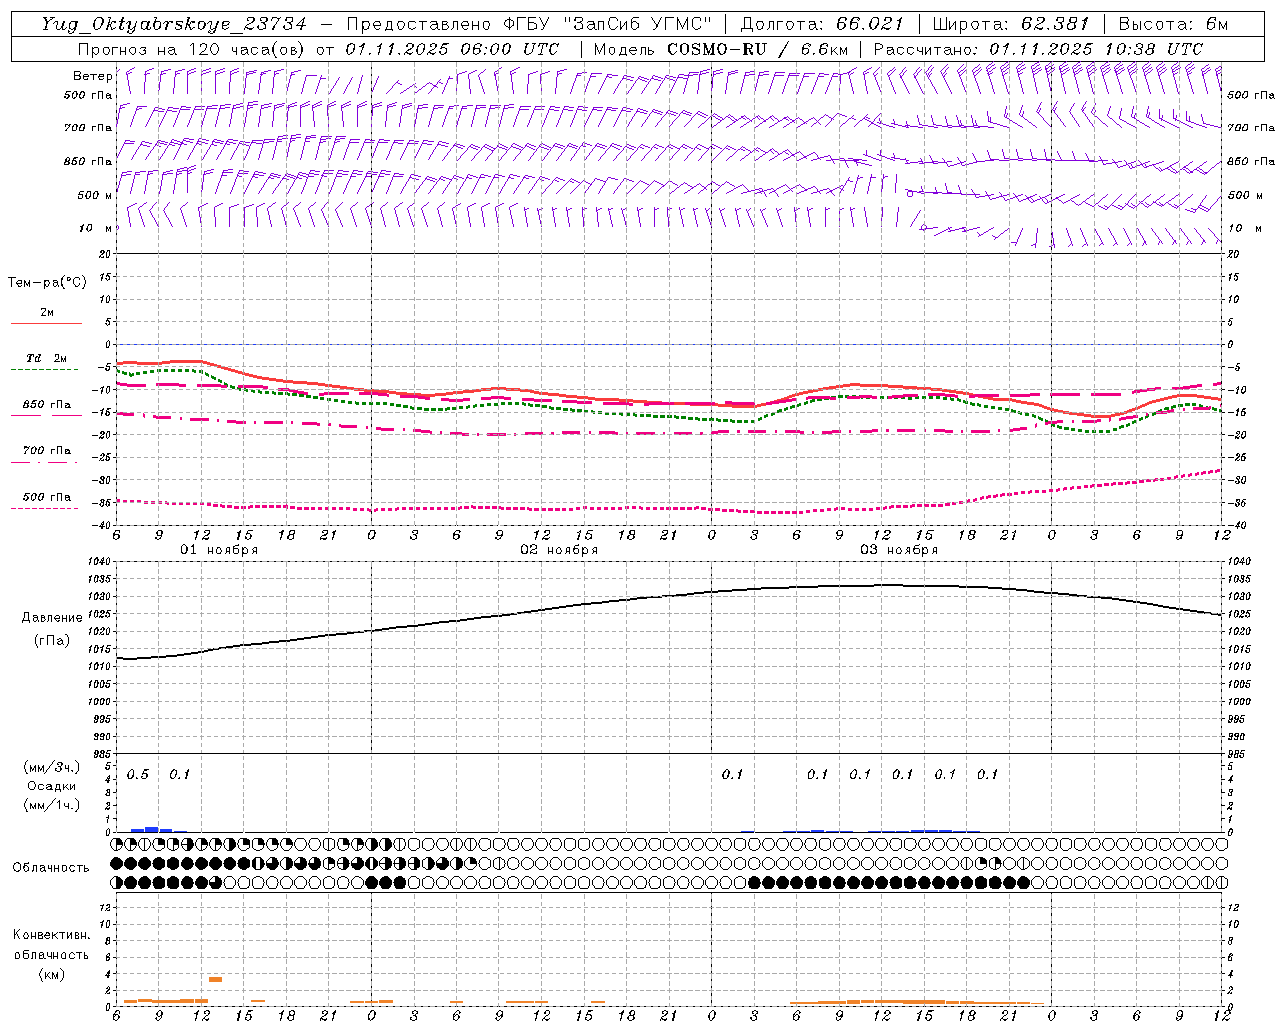1280x1024 pixels.
Task: Click the Рассчитано: 01.11.2025 10:38 UTC timestamp
Action: (1038, 49)
